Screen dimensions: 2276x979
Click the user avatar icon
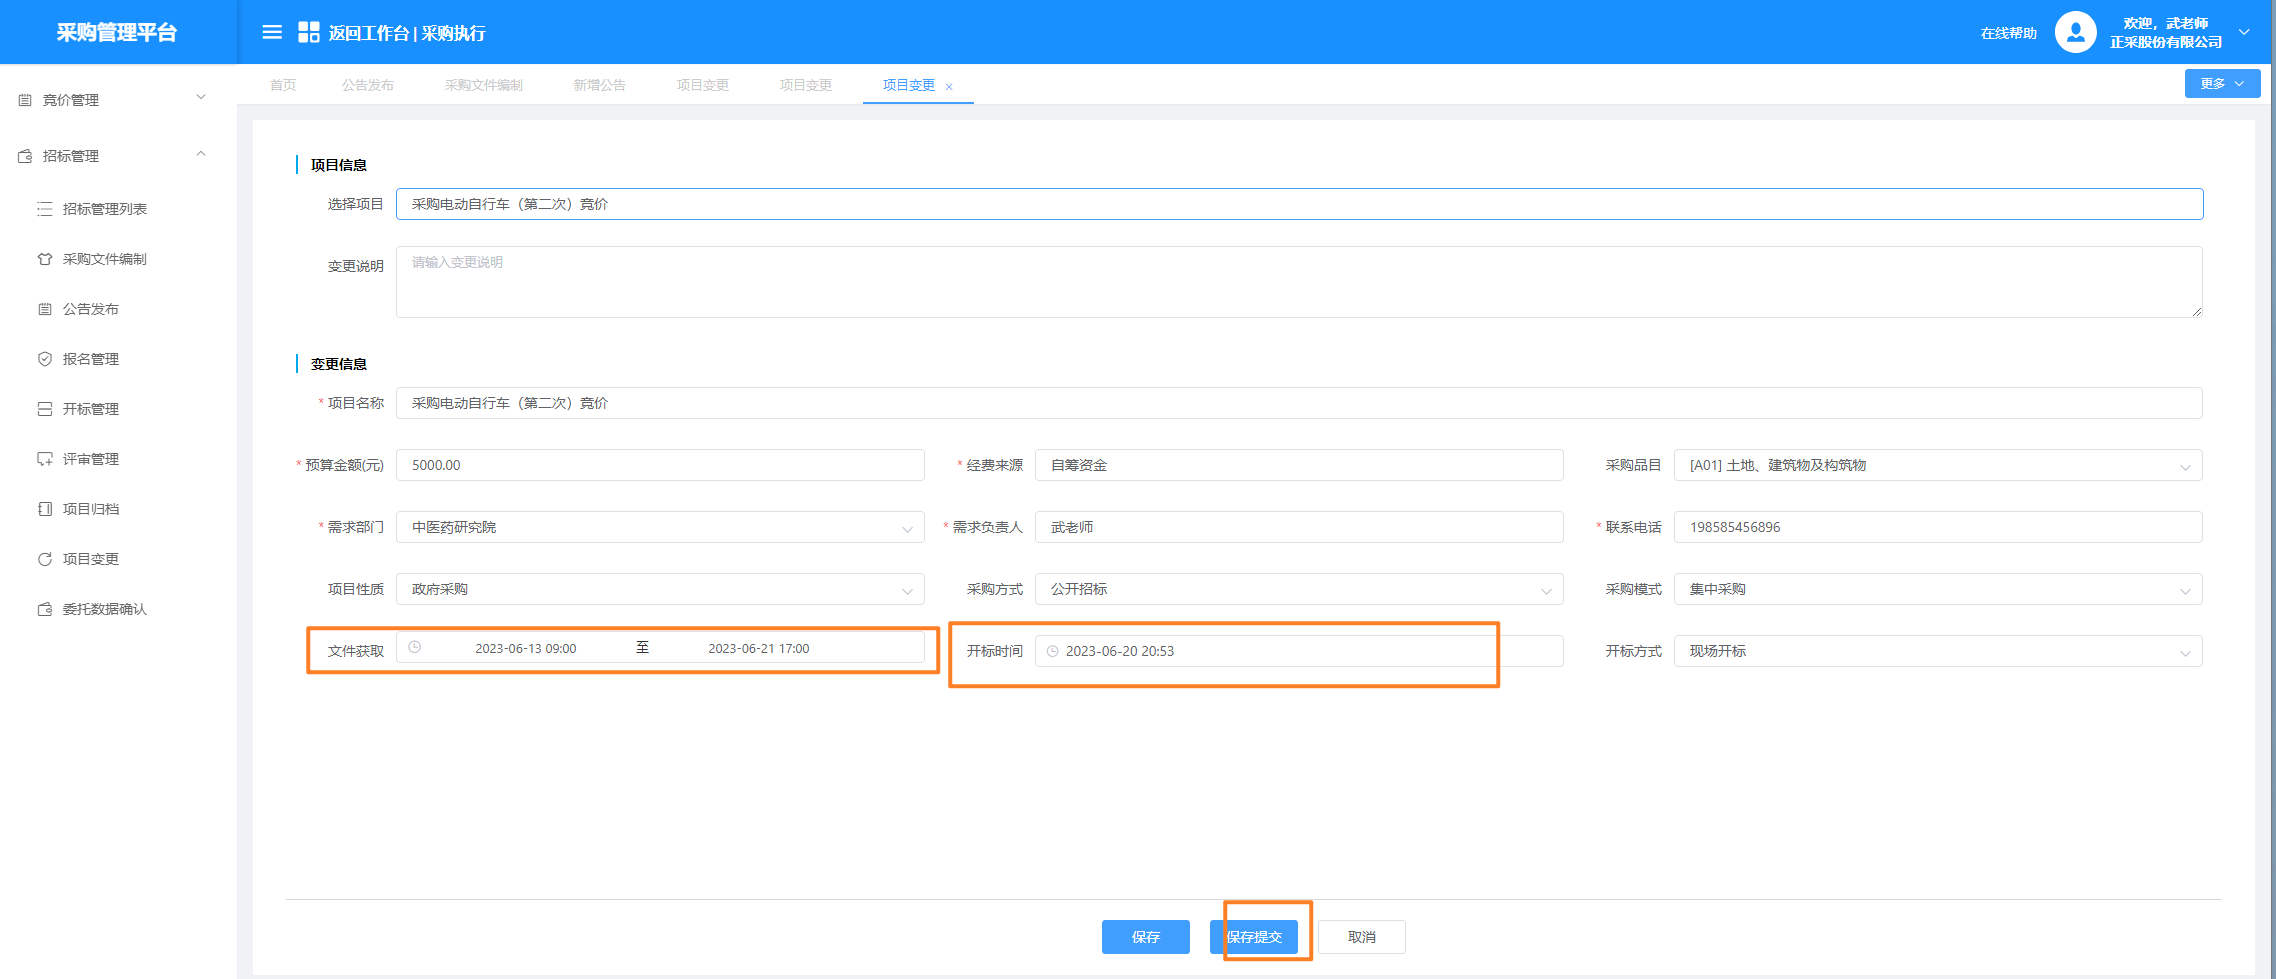click(2075, 33)
